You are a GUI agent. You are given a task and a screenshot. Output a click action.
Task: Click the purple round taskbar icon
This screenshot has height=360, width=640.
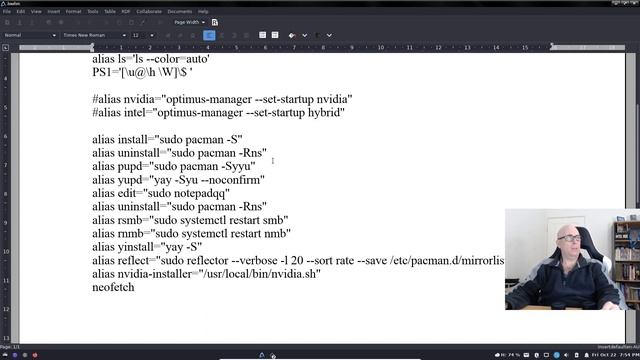(x=15, y=355)
